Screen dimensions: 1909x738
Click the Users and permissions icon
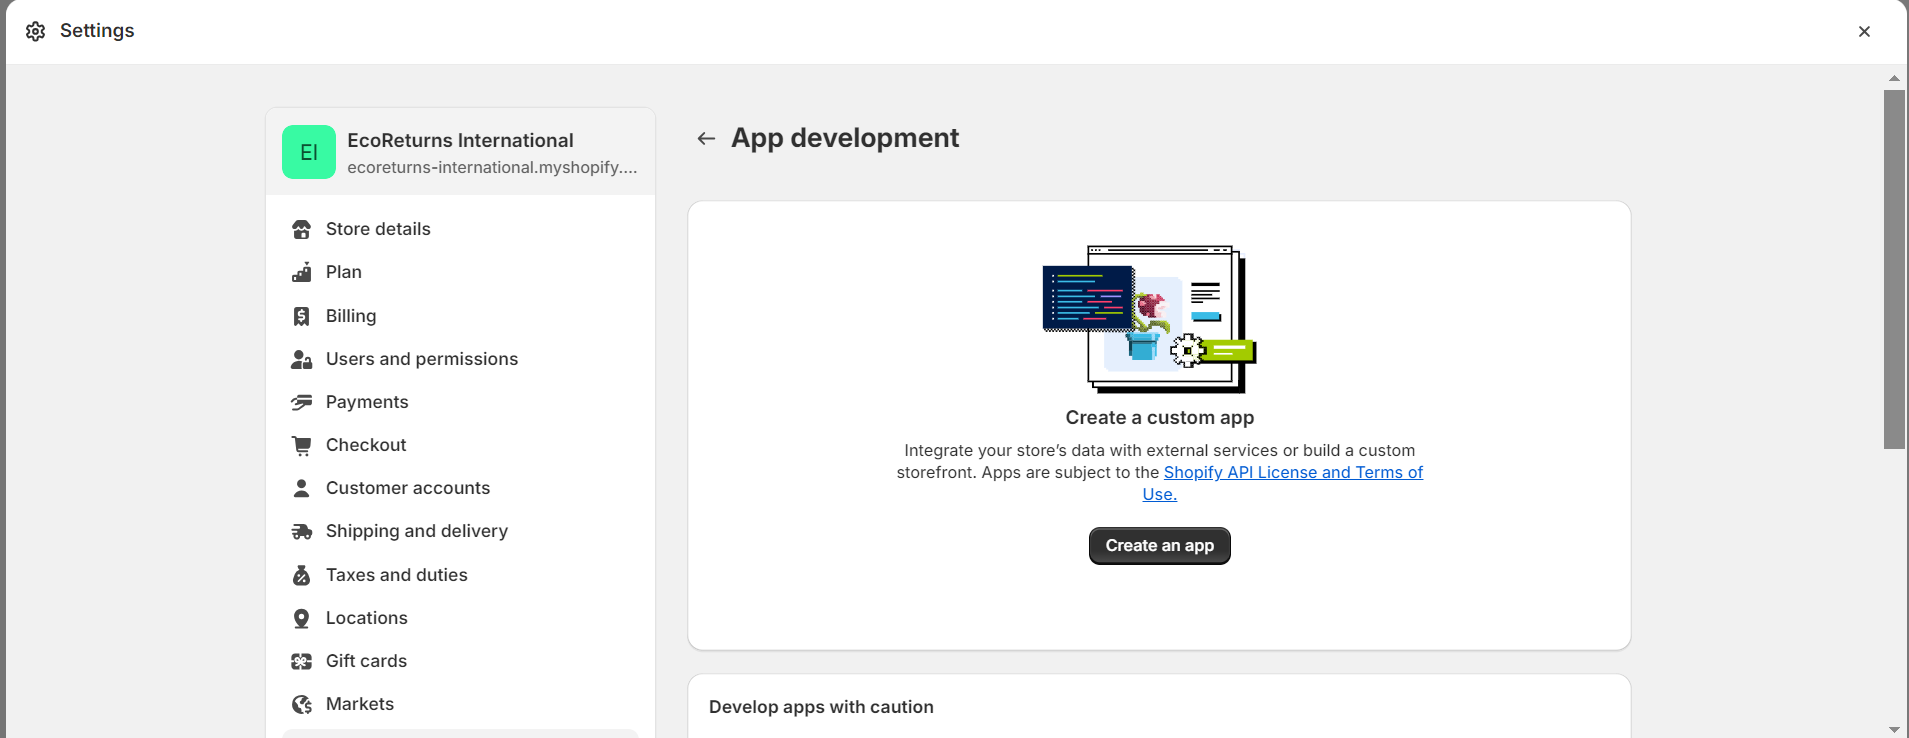click(x=301, y=359)
